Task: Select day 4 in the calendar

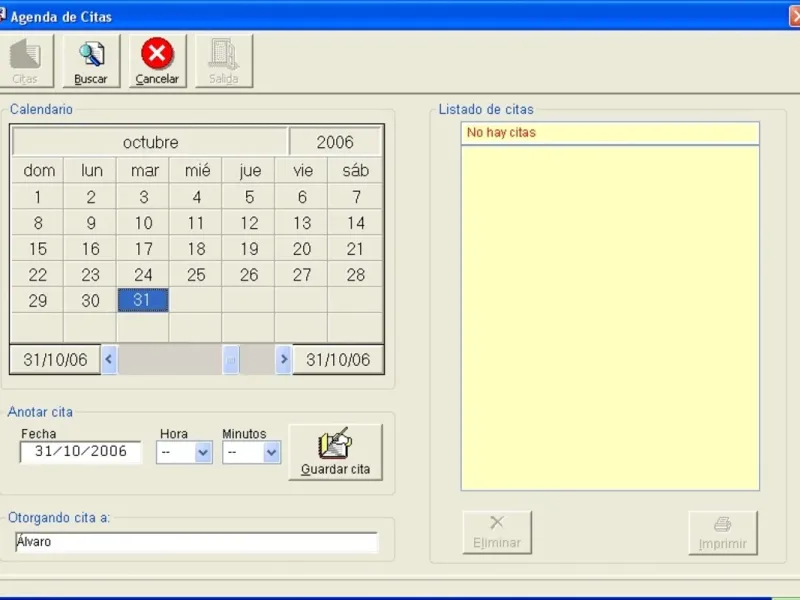Action: point(196,196)
